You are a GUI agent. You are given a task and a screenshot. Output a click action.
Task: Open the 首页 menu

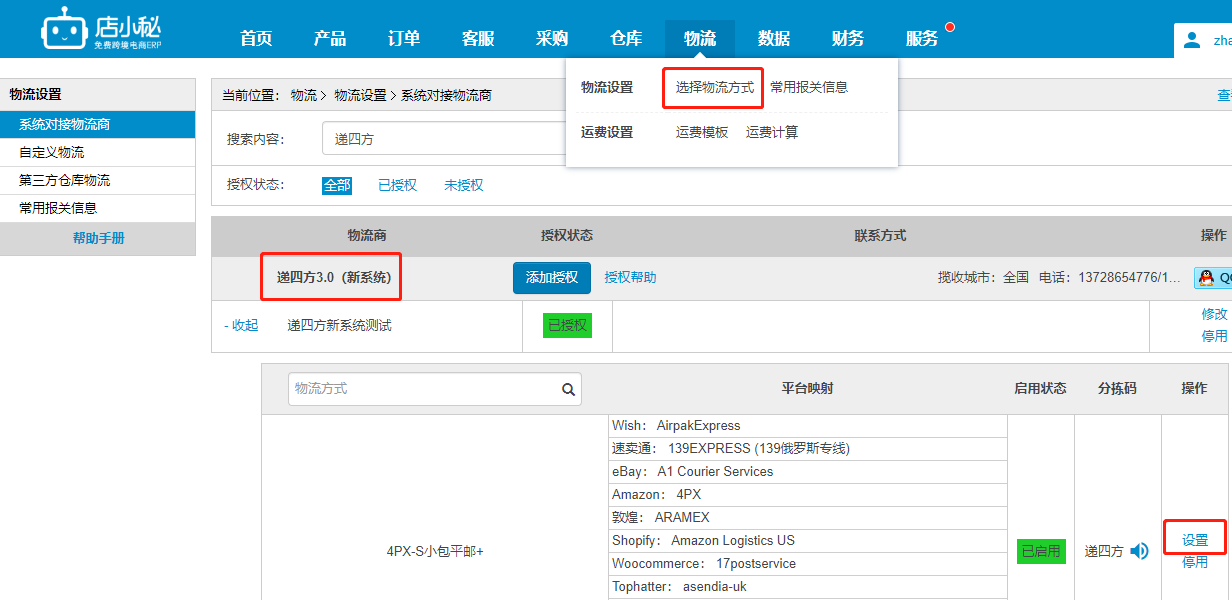256,39
